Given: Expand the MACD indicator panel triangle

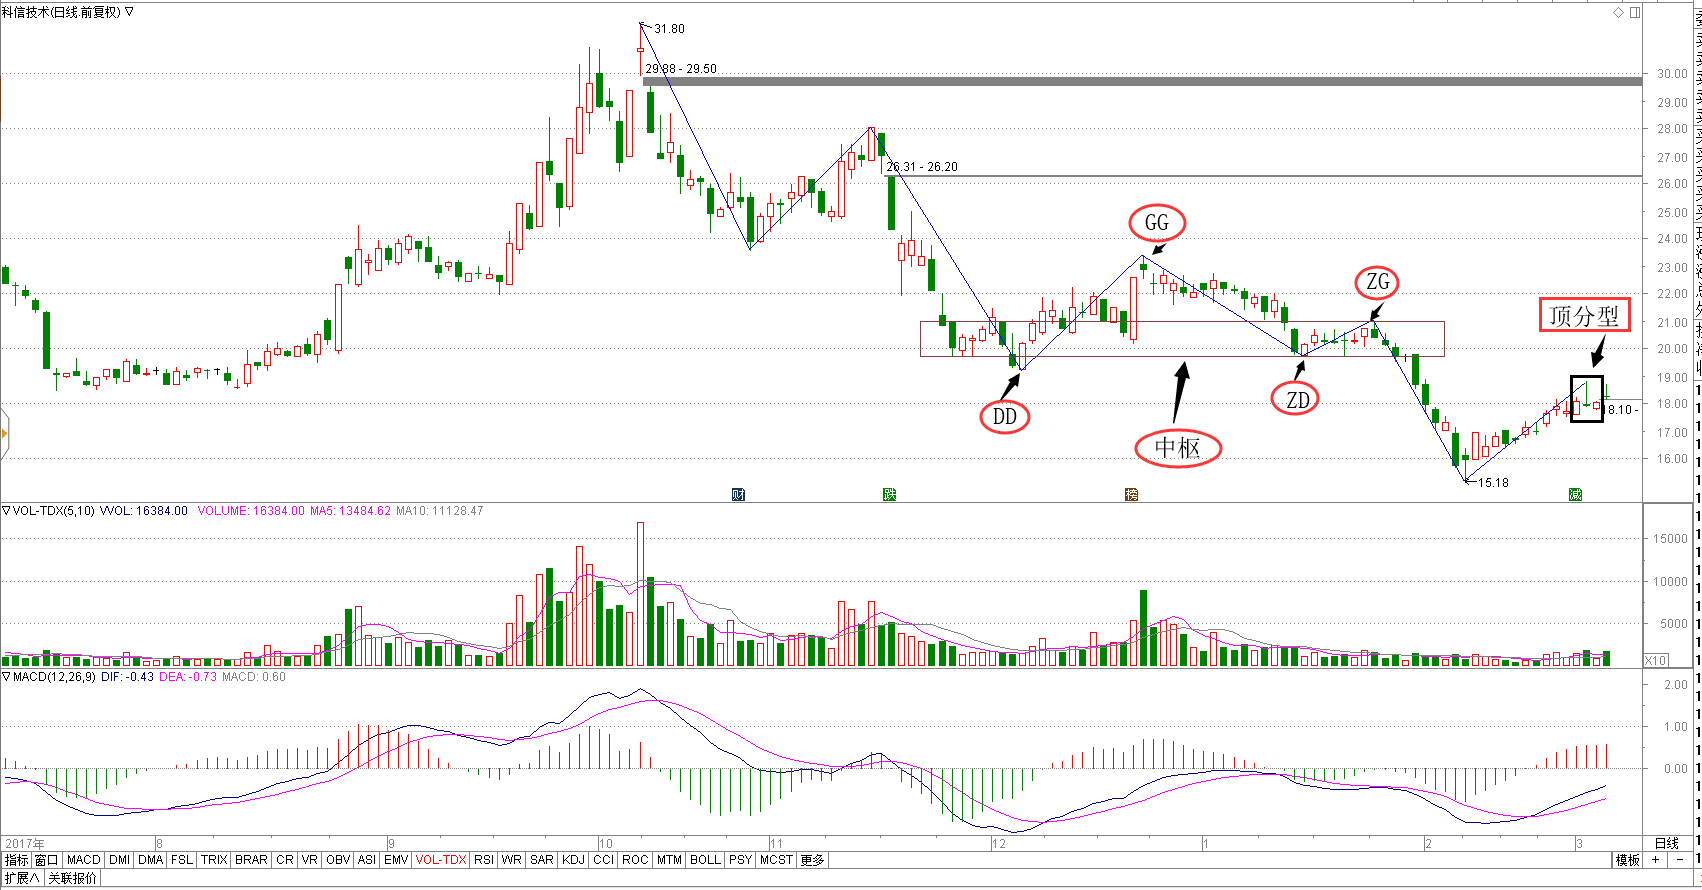Looking at the screenshot, I should (x=6, y=677).
